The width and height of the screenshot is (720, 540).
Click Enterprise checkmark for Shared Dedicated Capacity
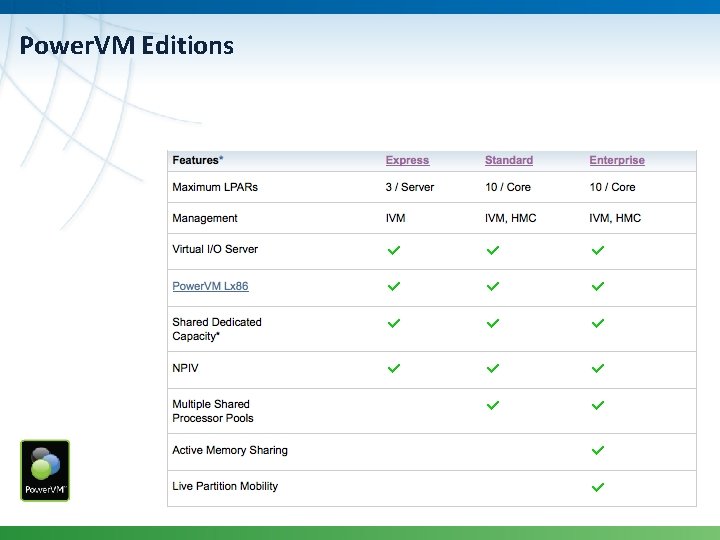(x=598, y=323)
